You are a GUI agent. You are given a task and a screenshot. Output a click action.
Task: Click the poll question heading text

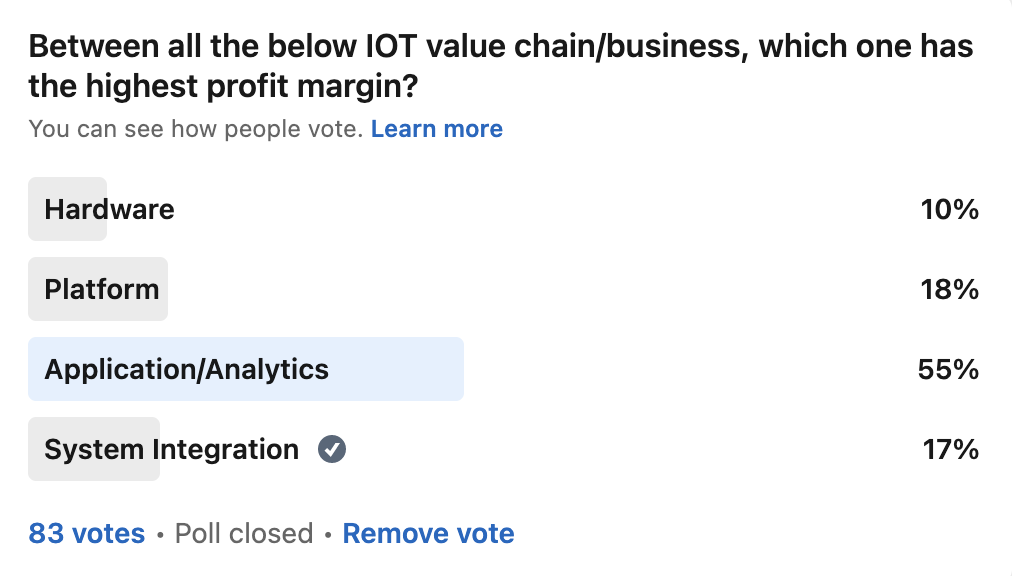[x=500, y=47]
